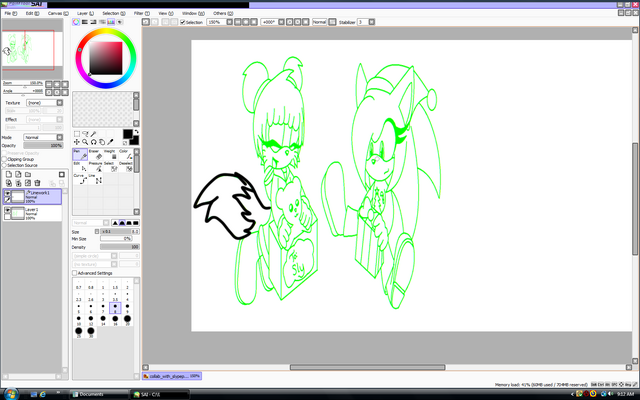This screenshot has height=400, width=640.
Task: Click the color wheel saturation square
Action: pos(106,58)
